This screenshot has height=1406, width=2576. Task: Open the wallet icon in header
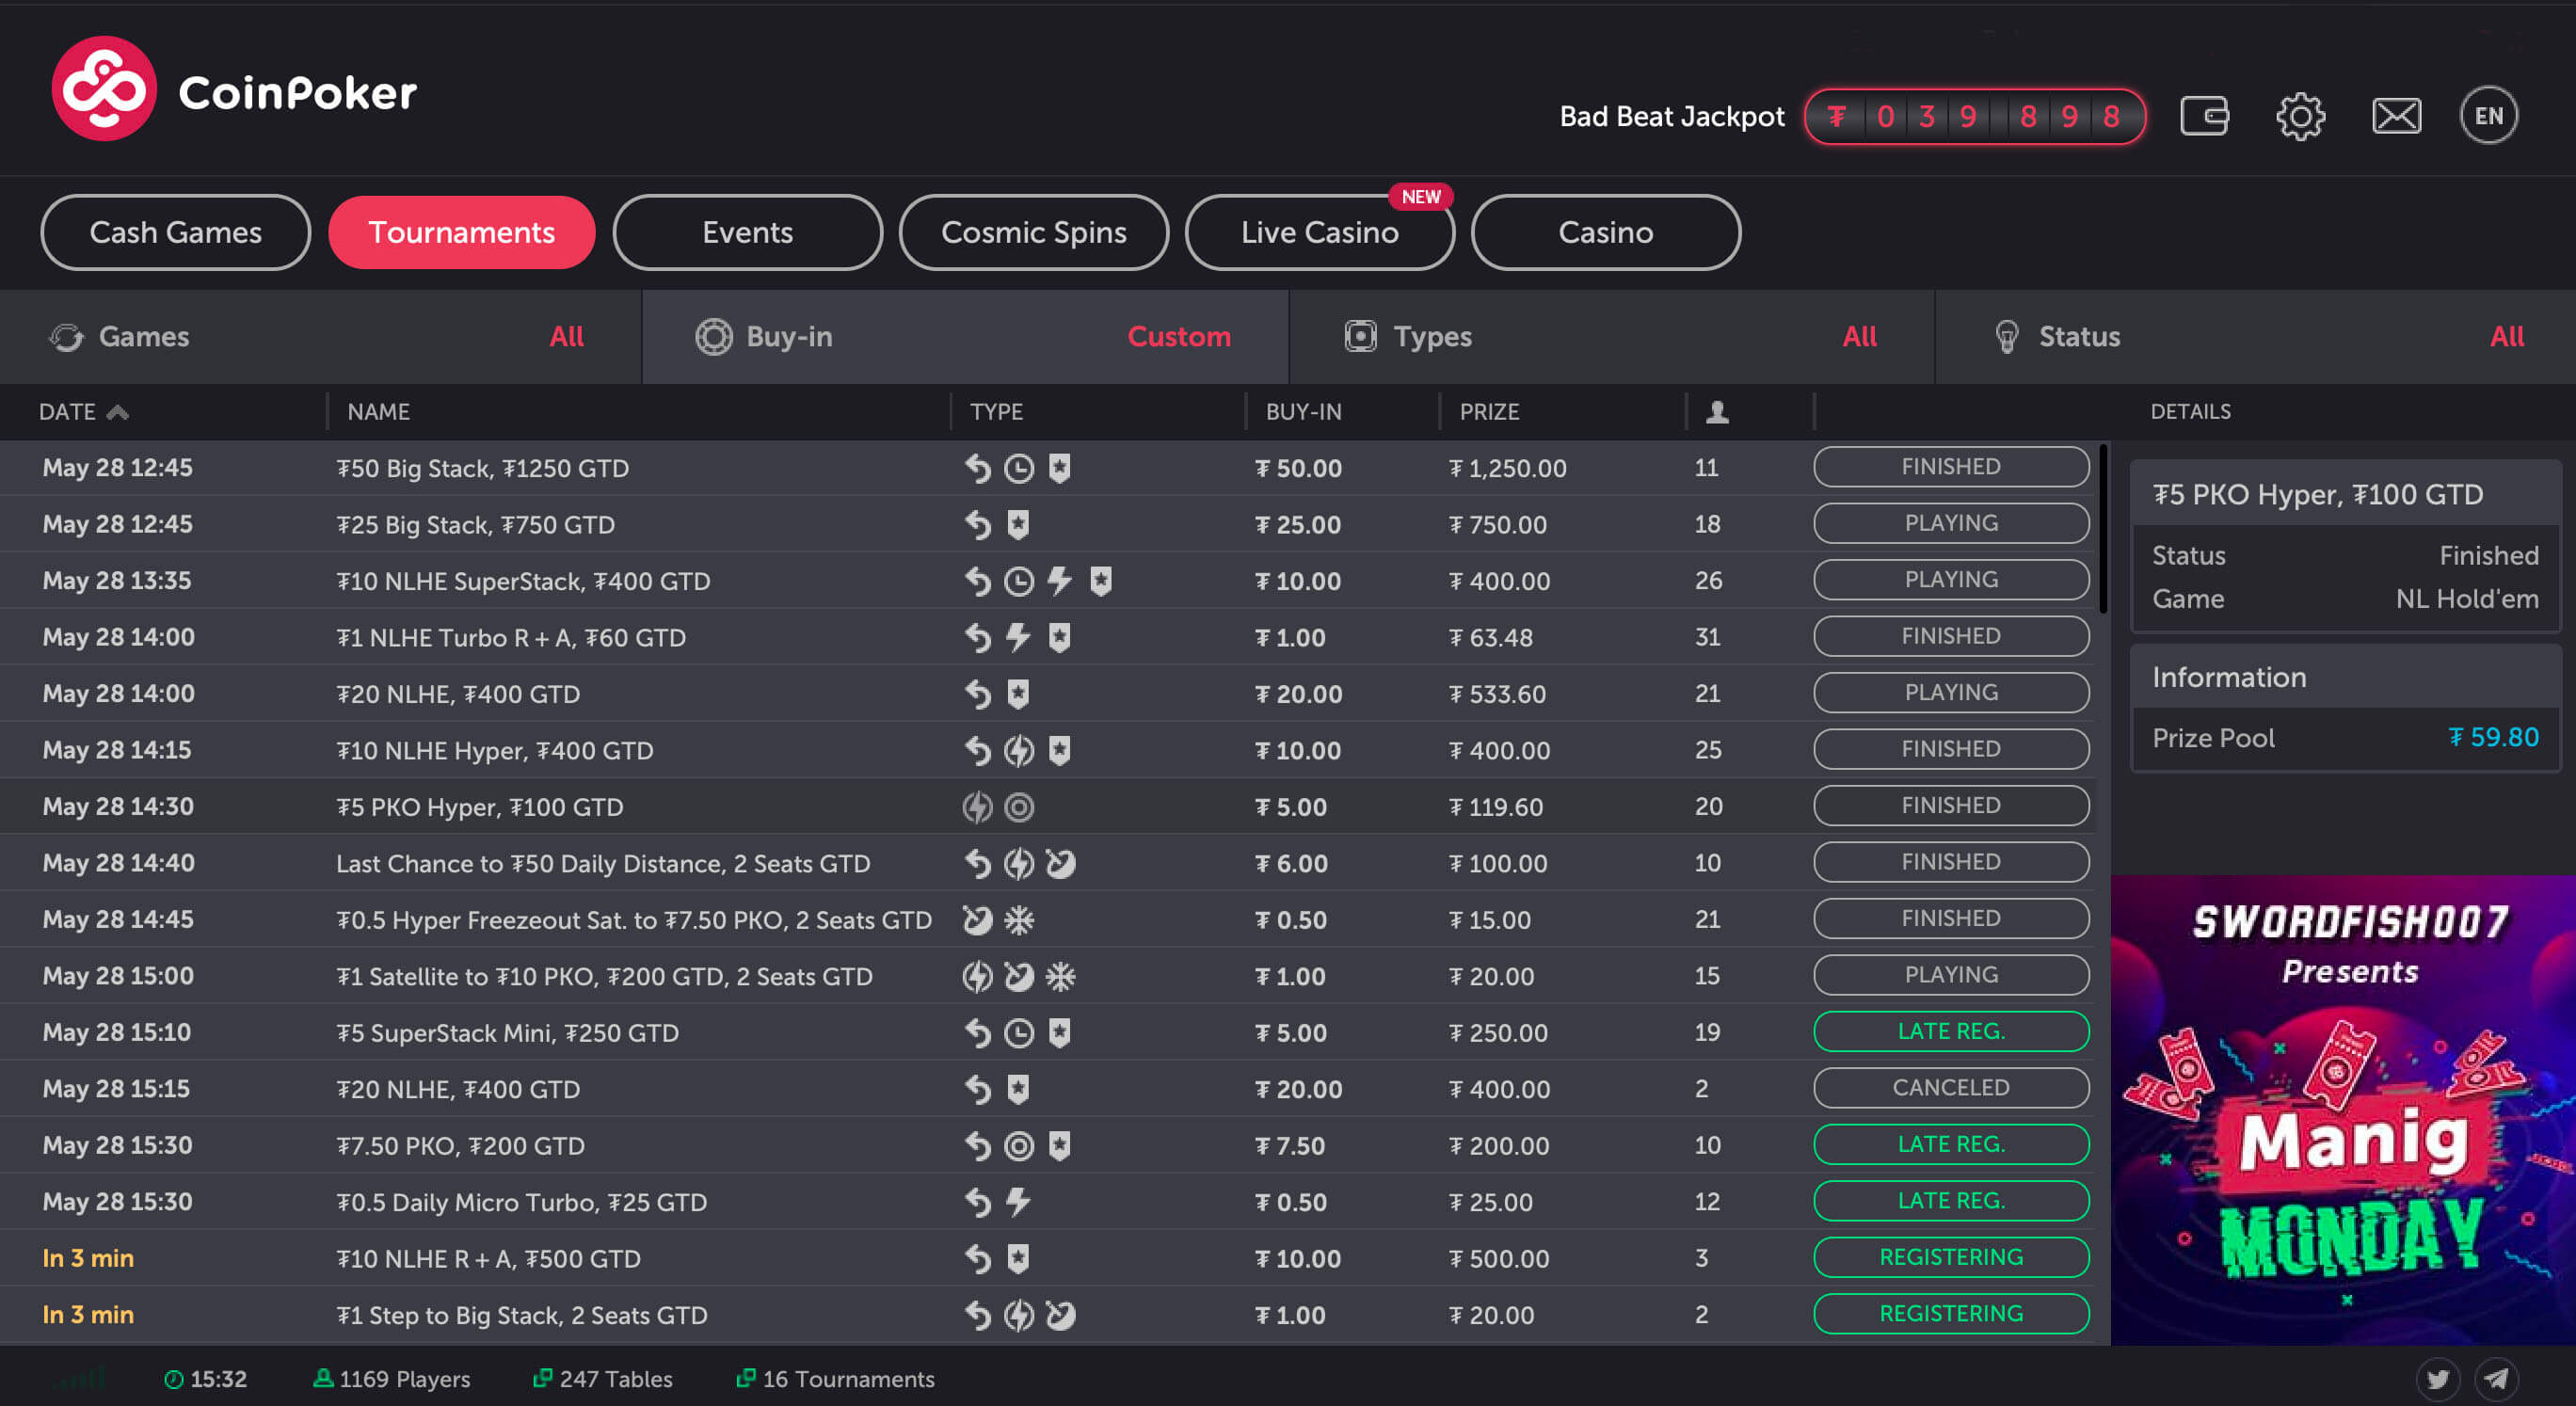(2204, 116)
